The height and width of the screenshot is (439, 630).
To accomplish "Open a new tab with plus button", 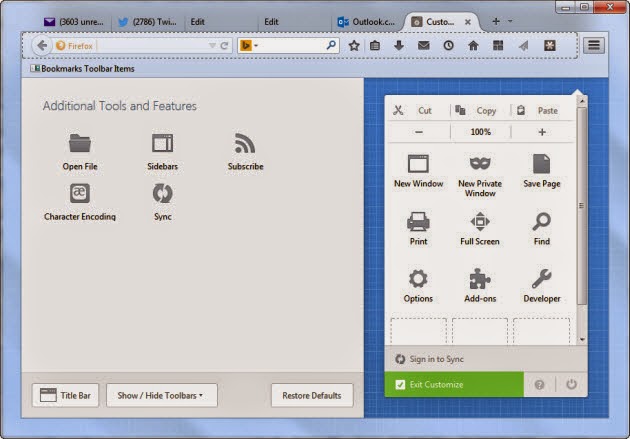I will click(496, 21).
